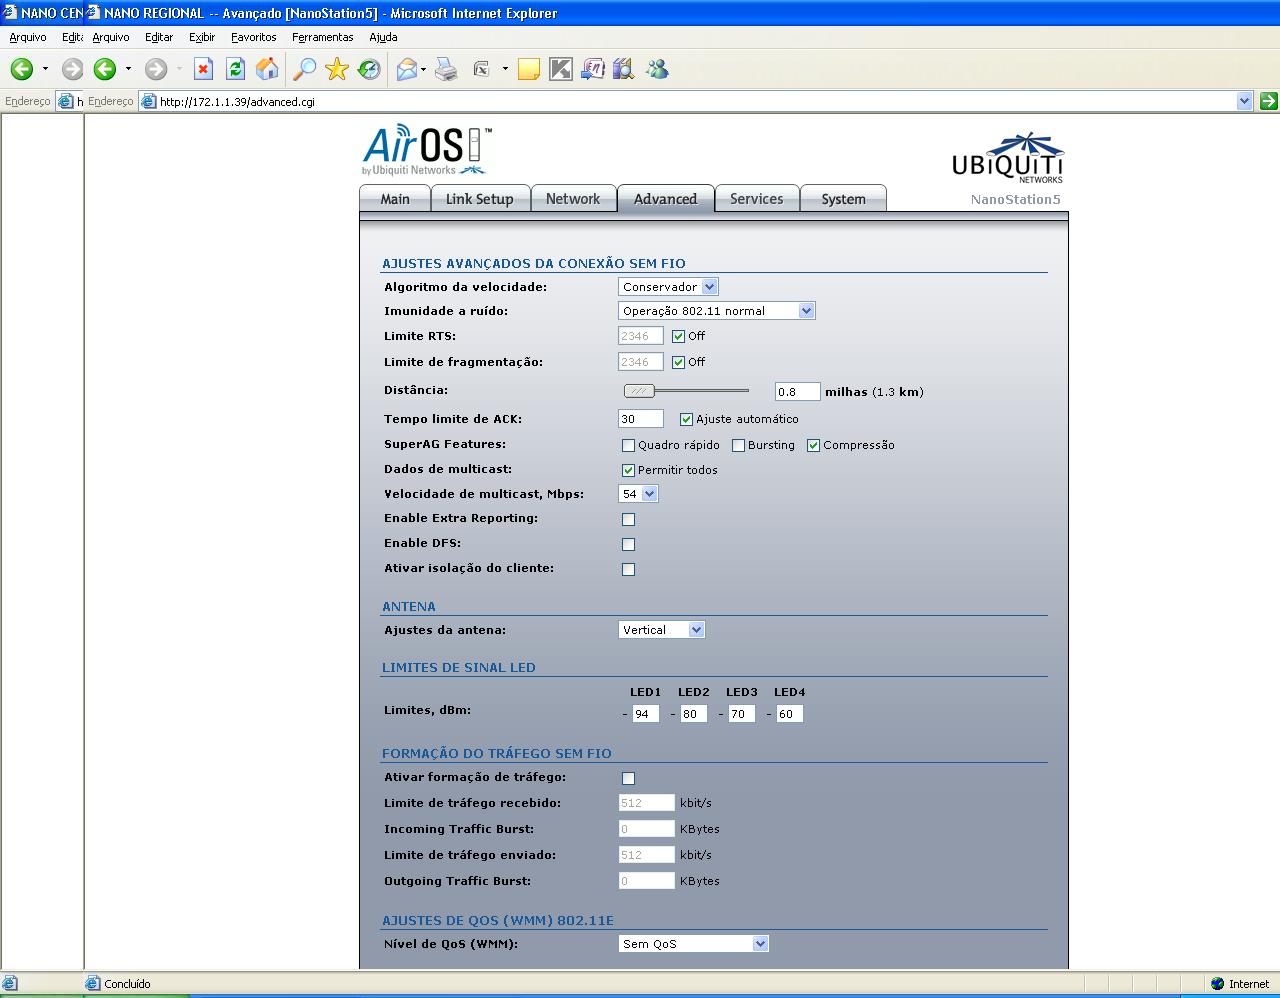1280x998 pixels.
Task: Click the translate toolbar icon beside the K
Action: (593, 69)
